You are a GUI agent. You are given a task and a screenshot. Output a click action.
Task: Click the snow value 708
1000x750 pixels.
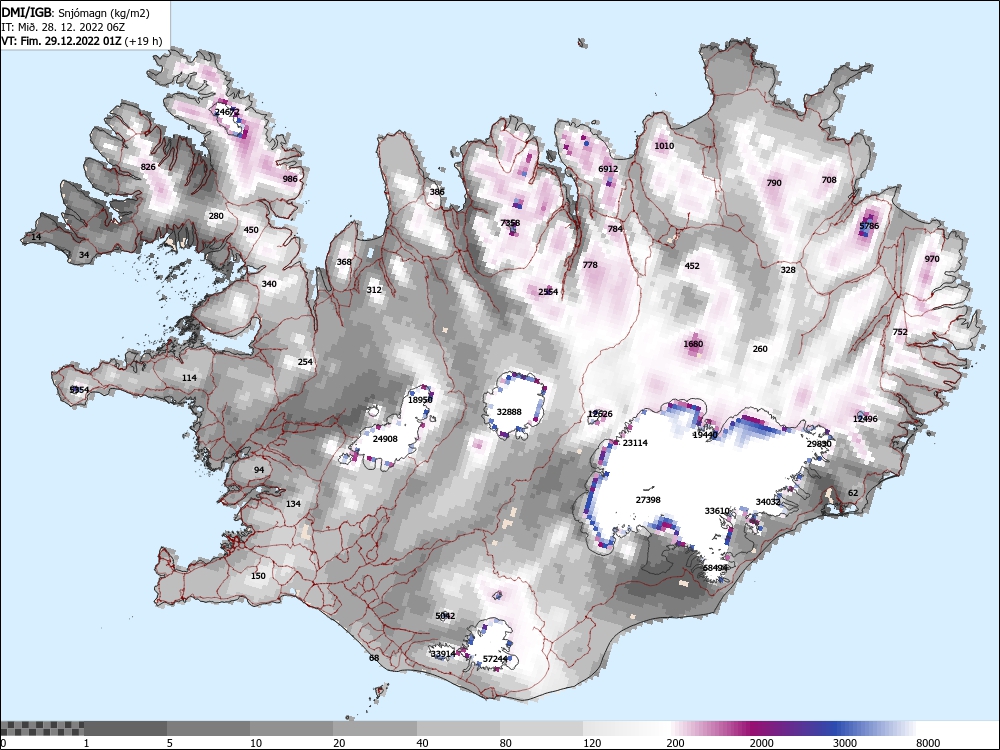click(x=828, y=180)
